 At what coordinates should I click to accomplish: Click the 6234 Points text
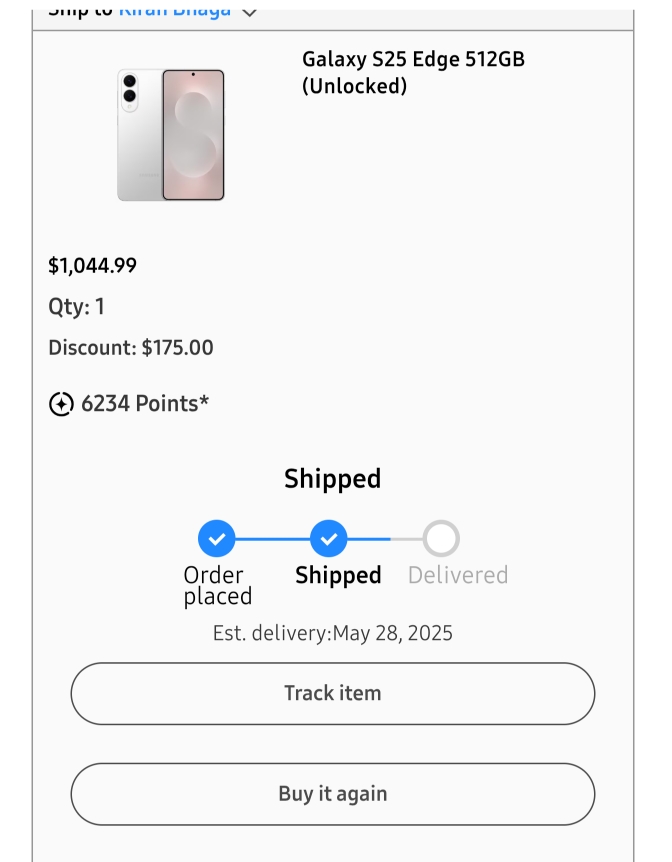pos(145,404)
